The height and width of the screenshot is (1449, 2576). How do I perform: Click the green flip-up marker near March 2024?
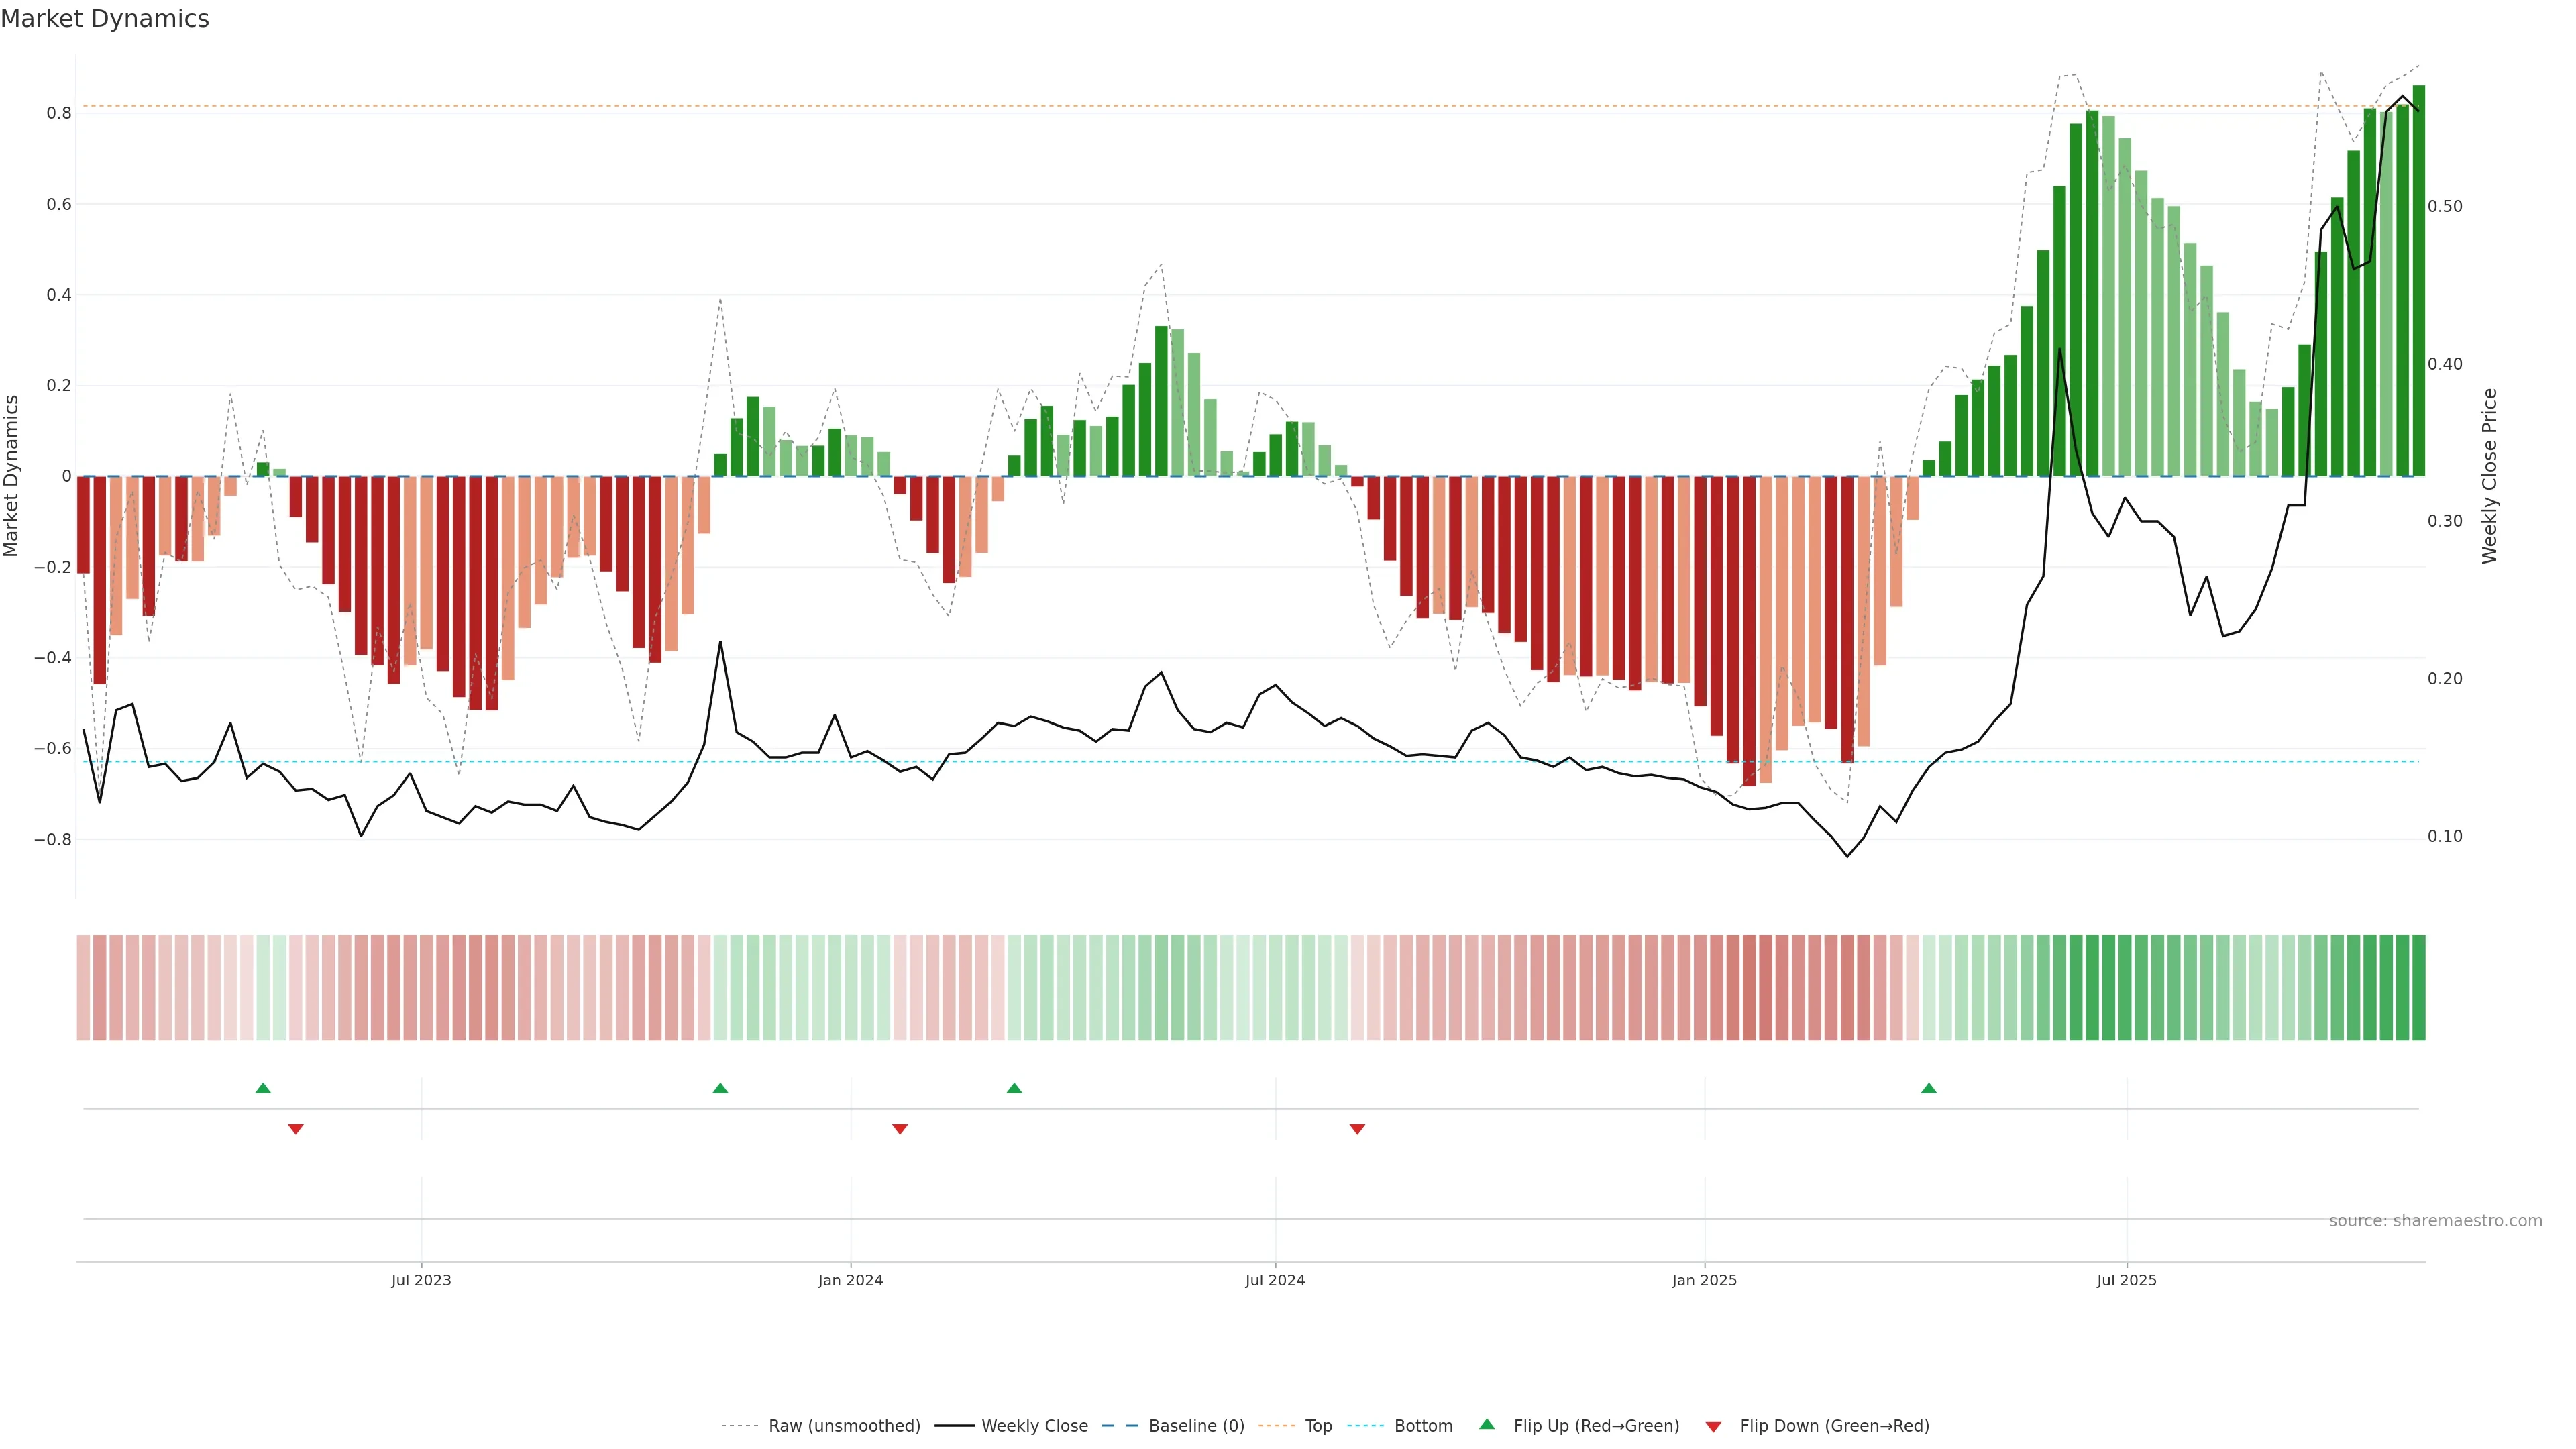tap(1014, 1088)
